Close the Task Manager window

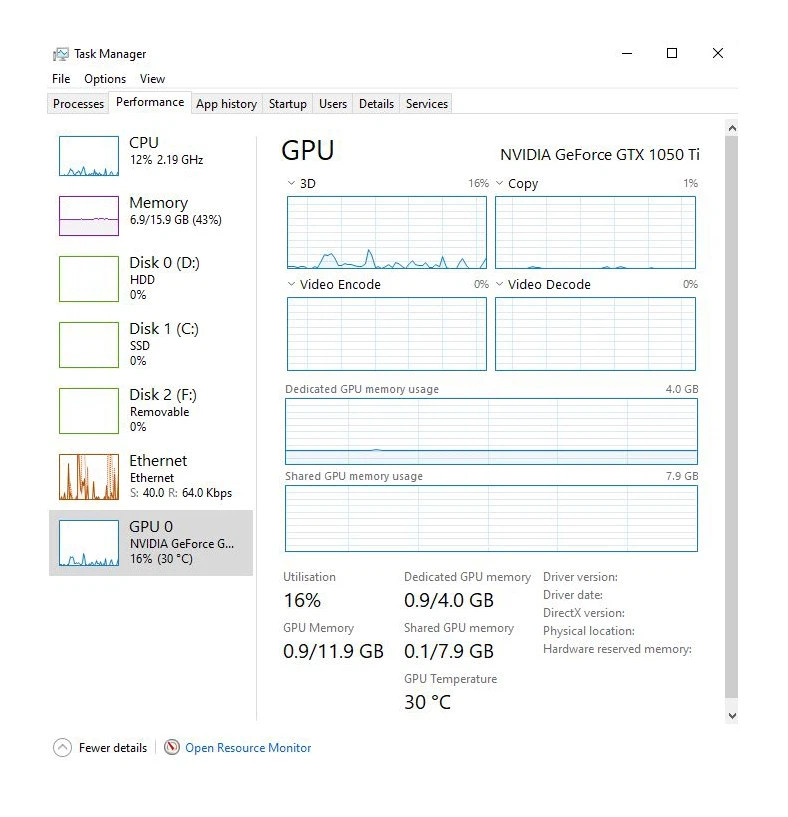(718, 53)
